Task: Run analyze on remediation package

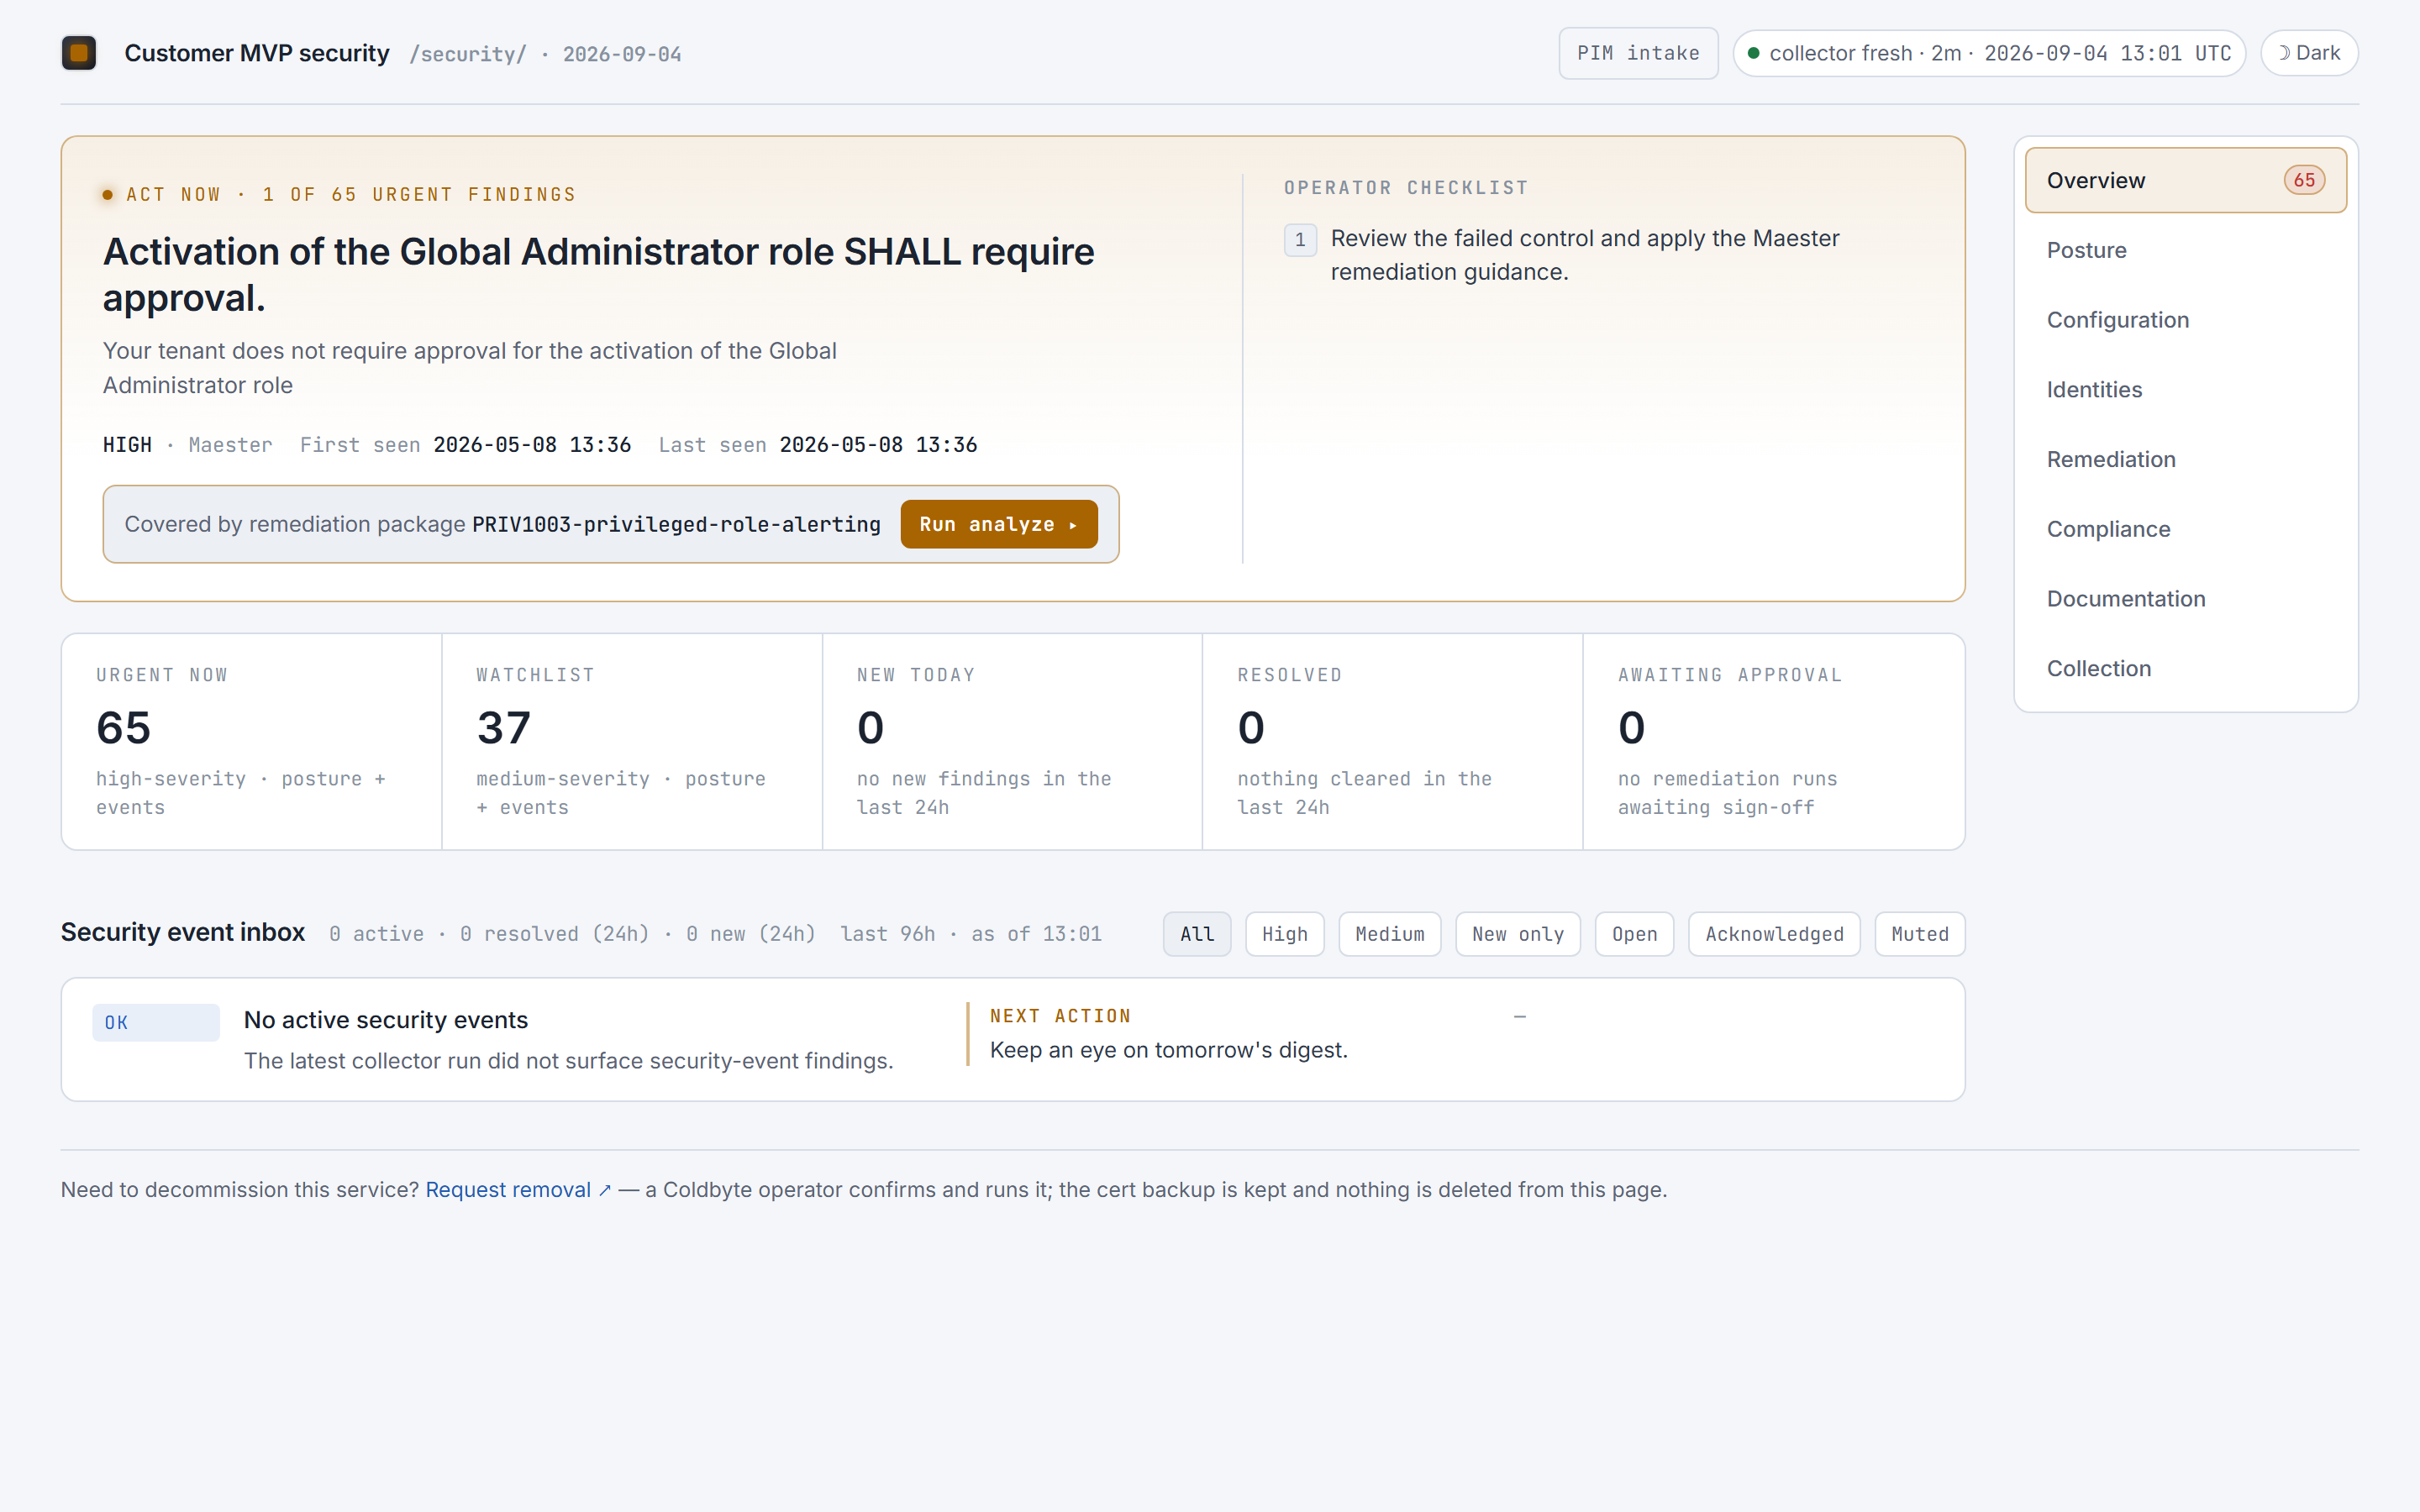Action: (999, 524)
